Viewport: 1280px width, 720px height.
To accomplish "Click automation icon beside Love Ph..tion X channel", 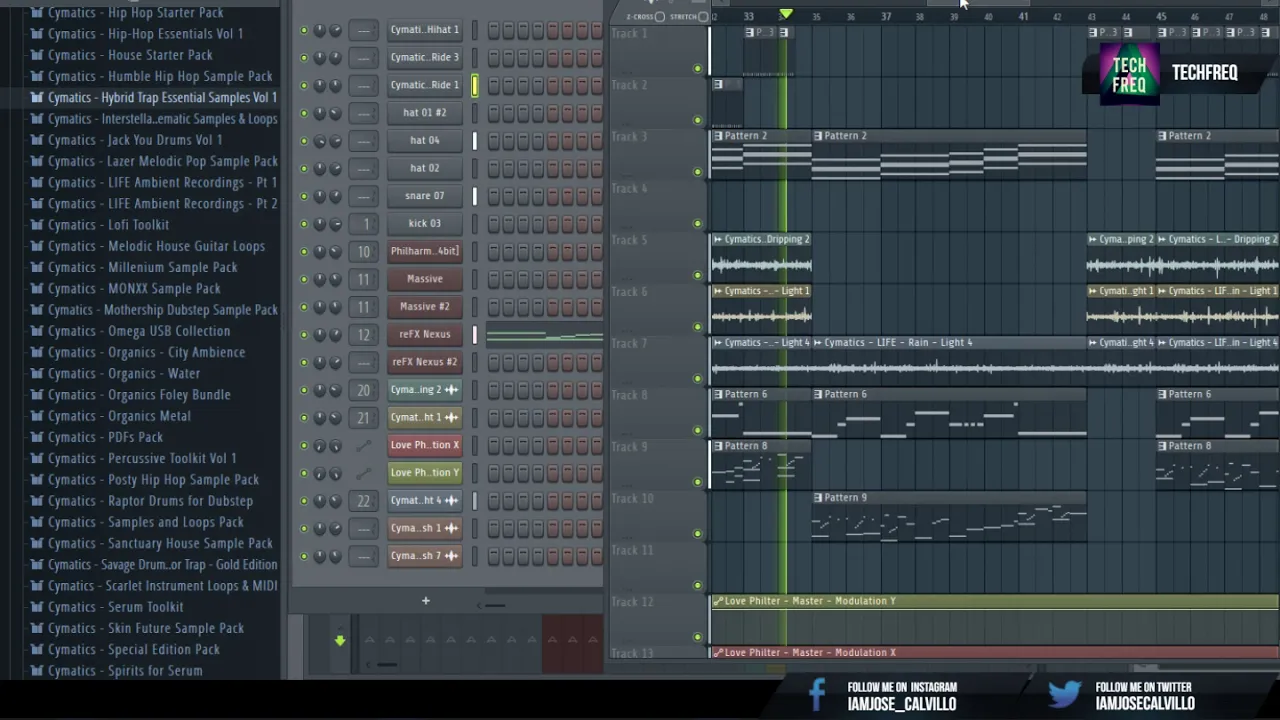I will tap(363, 445).
